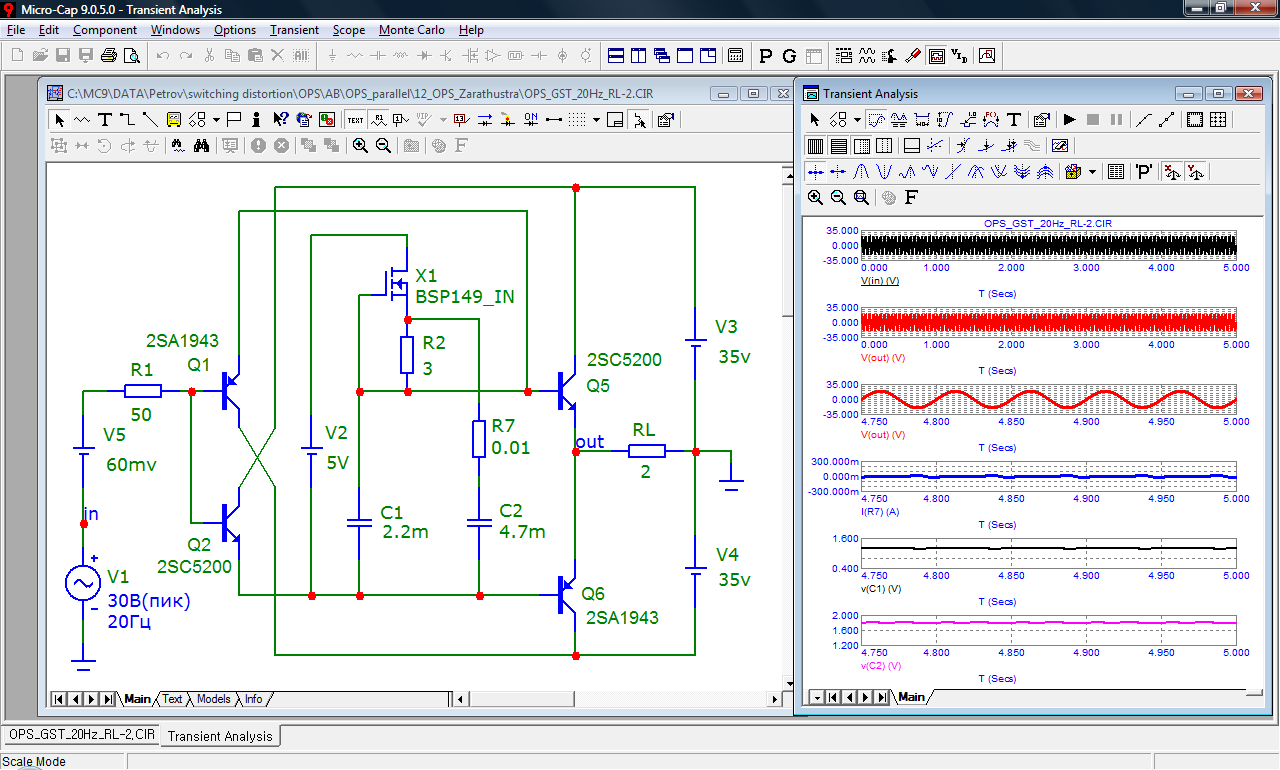The height and width of the screenshot is (770, 1280).
Task: Click the Ground component icon in main toolbar
Action: (x=332, y=55)
